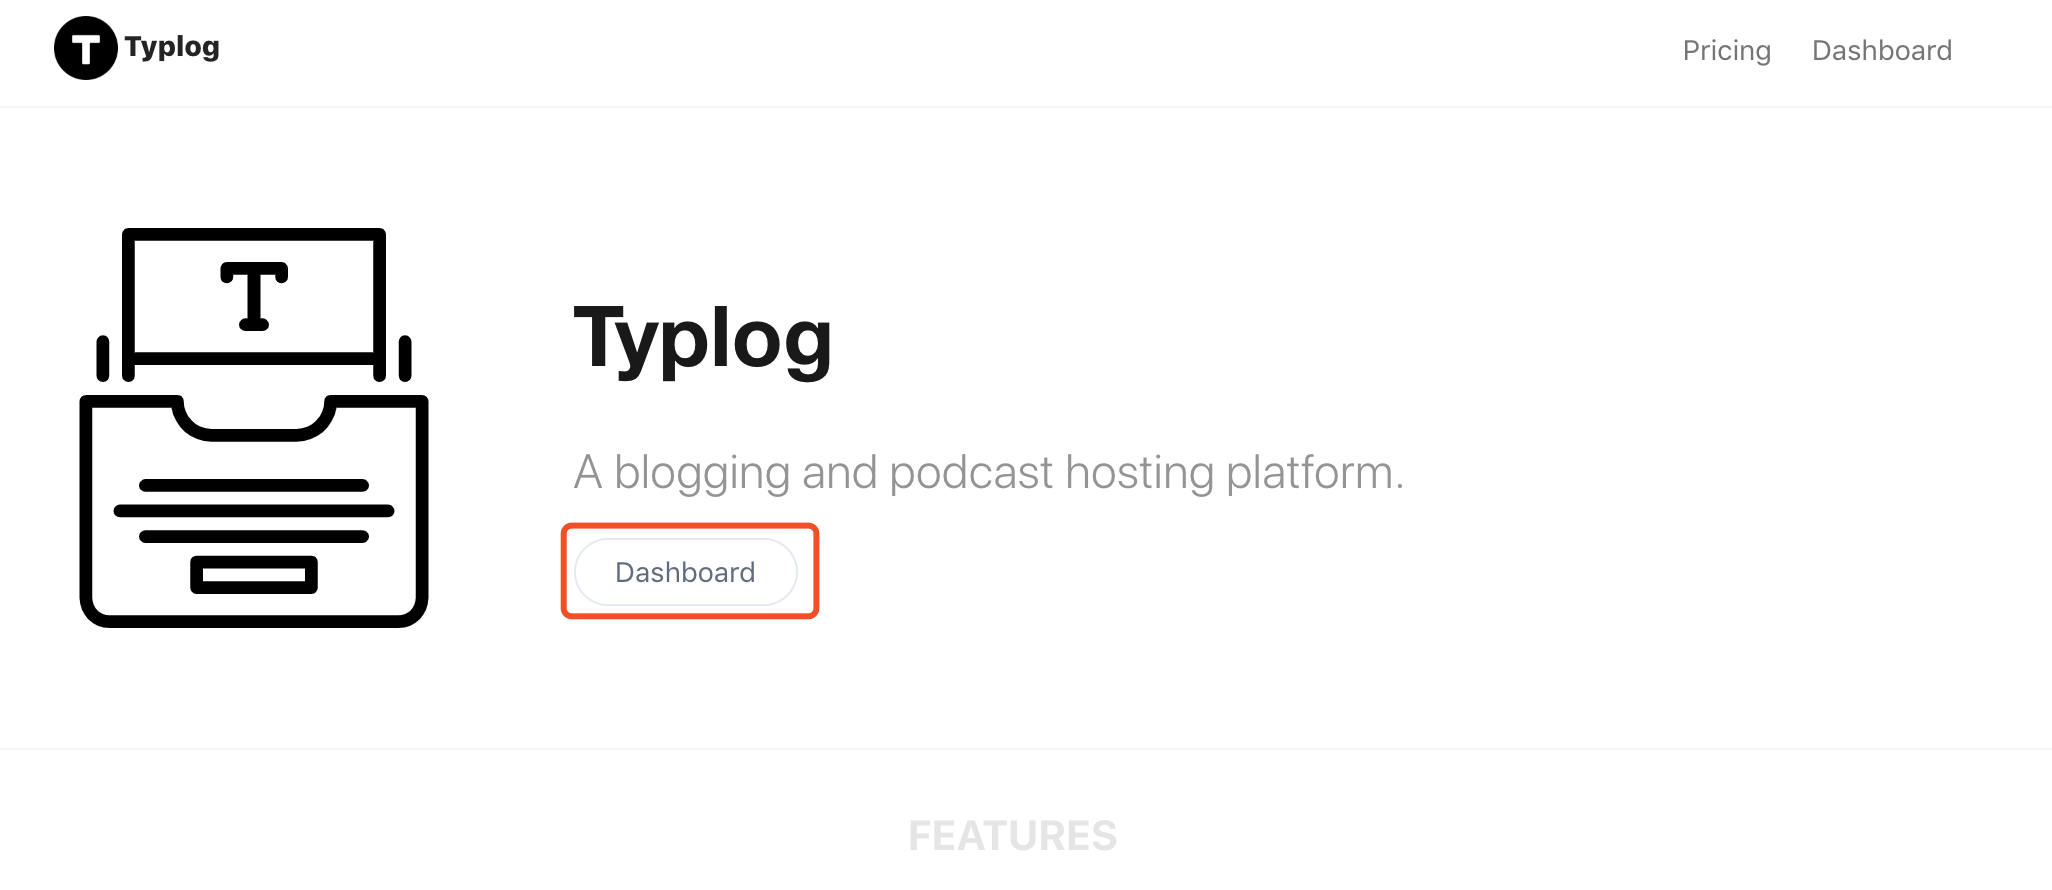Screen dimensions: 2052x890
Task: Click the white T inside the header logo
Action: [86, 49]
